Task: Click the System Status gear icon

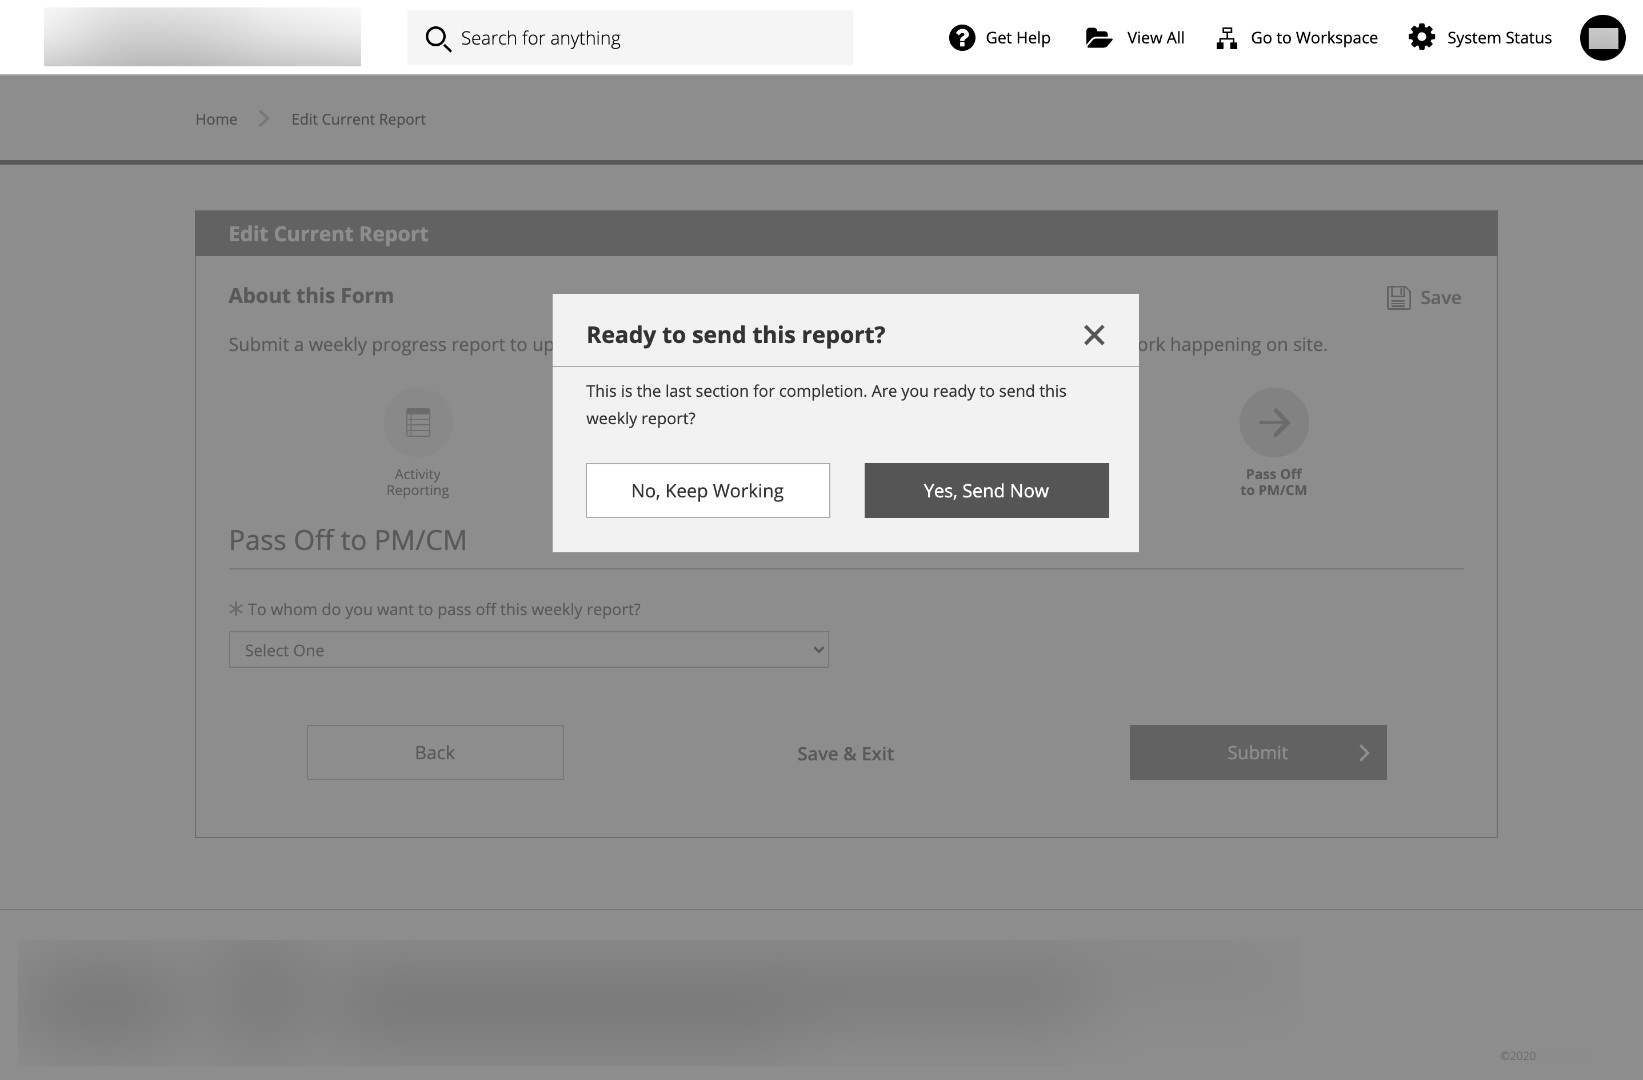Action: (1421, 38)
